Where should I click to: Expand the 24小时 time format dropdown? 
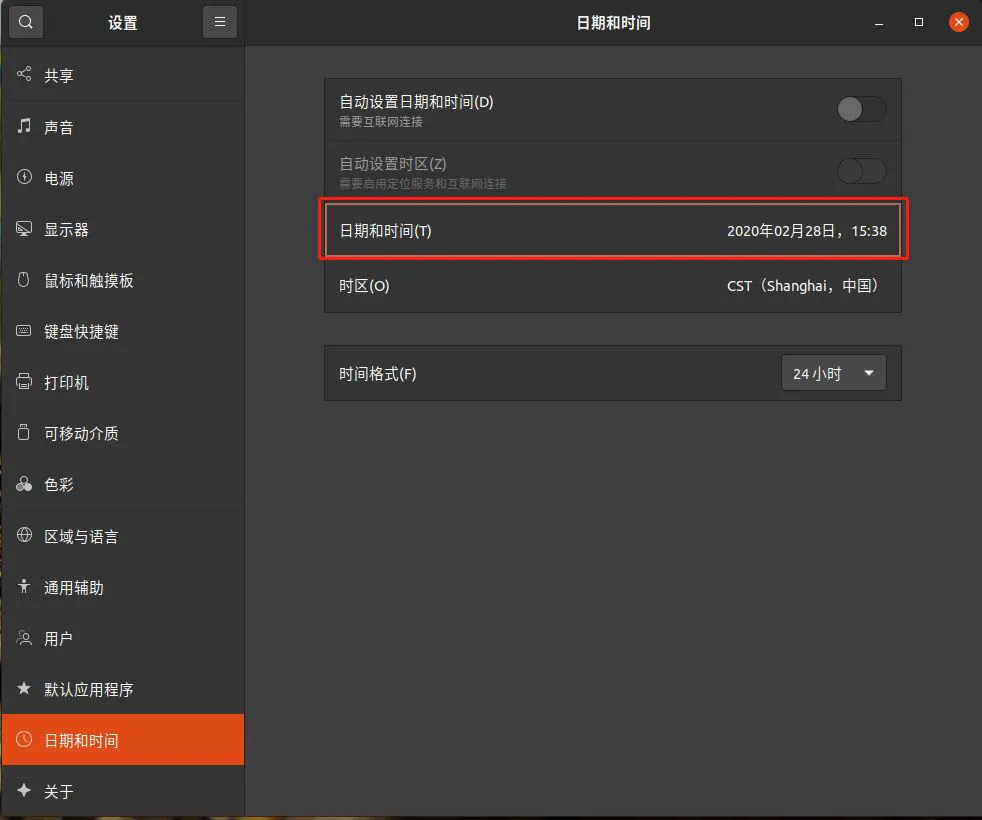[834, 373]
